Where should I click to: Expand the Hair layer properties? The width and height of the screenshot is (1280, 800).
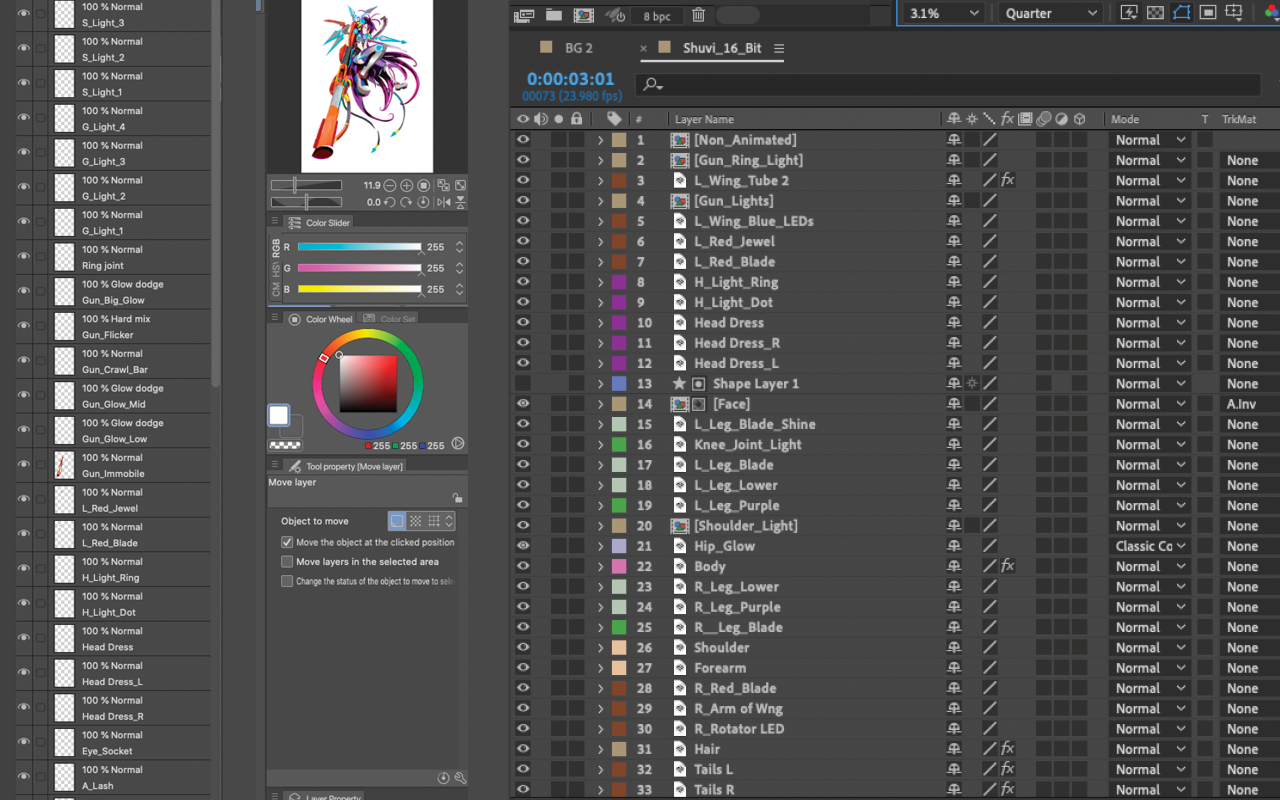(x=600, y=749)
